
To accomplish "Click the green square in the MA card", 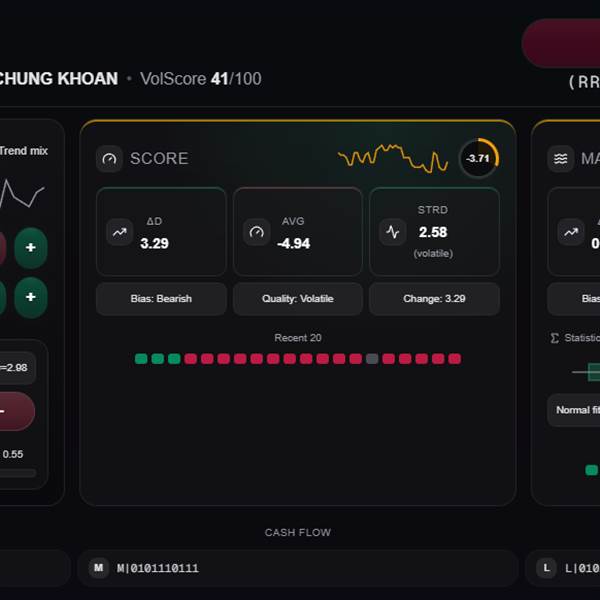I will pyautogui.click(x=592, y=470).
